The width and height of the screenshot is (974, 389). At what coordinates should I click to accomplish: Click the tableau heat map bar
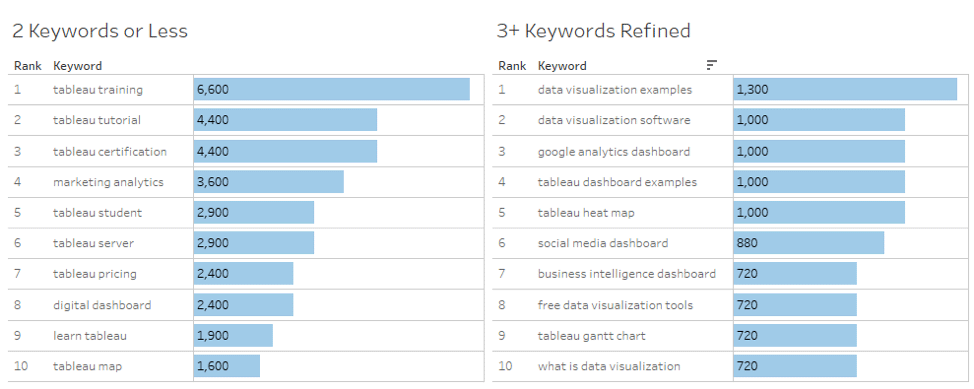pyautogui.click(x=819, y=213)
